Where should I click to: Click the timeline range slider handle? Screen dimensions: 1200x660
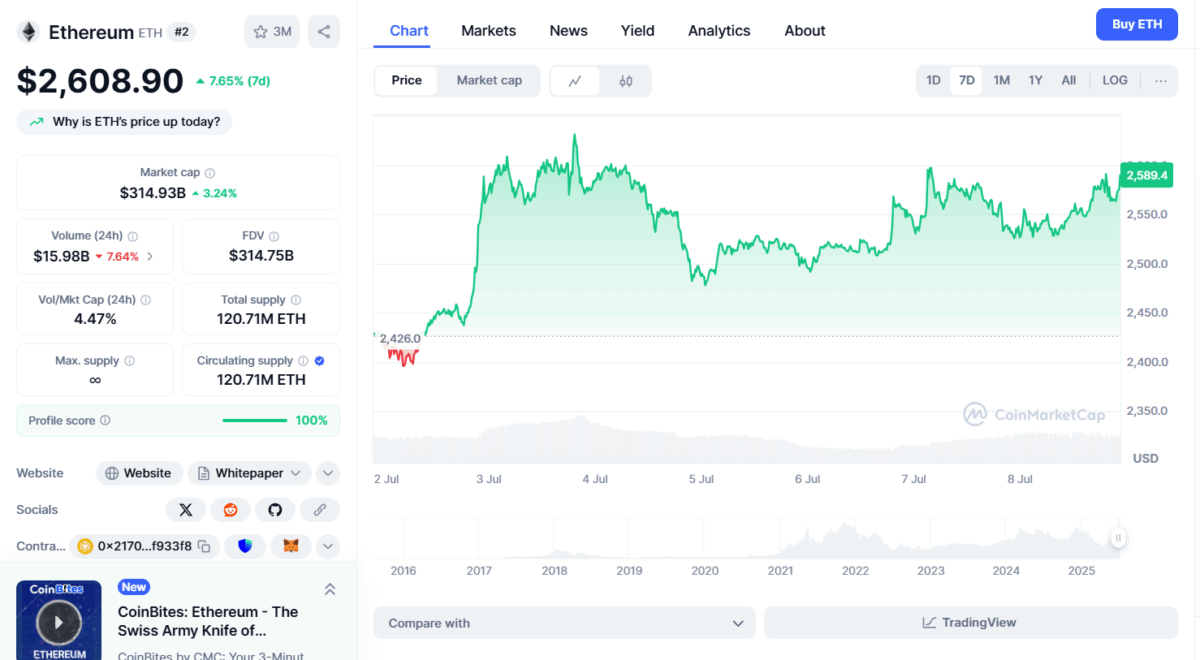[x=1118, y=538]
